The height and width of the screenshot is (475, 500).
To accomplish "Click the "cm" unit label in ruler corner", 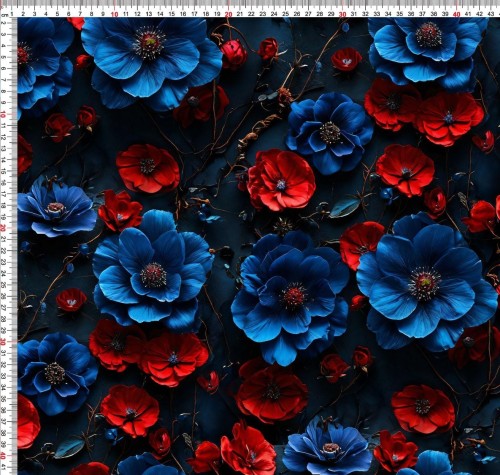I will [x=4, y=15].
